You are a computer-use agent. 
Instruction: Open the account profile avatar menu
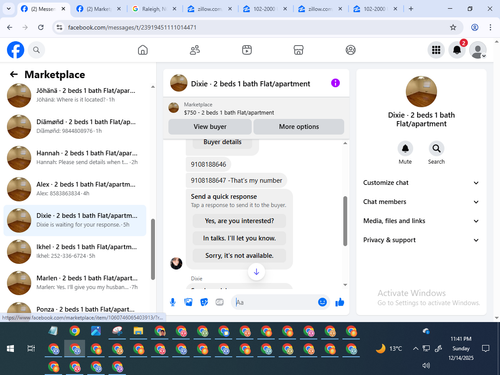(x=478, y=50)
